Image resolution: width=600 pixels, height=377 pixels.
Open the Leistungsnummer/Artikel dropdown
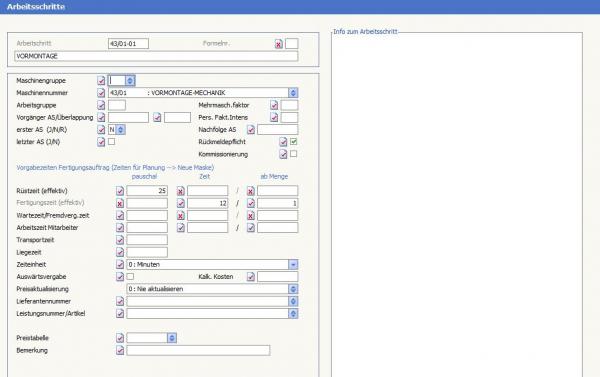[293, 313]
